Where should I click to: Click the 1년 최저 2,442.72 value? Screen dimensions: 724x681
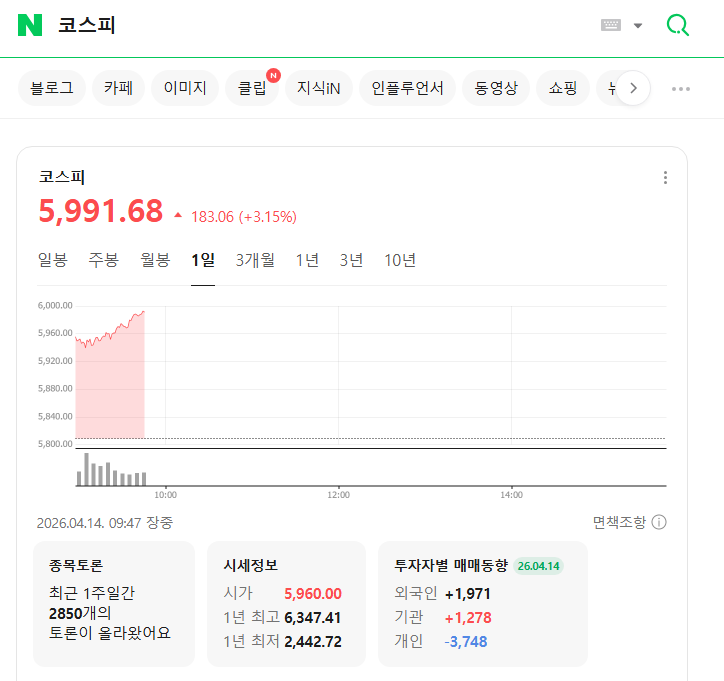click(x=313, y=641)
